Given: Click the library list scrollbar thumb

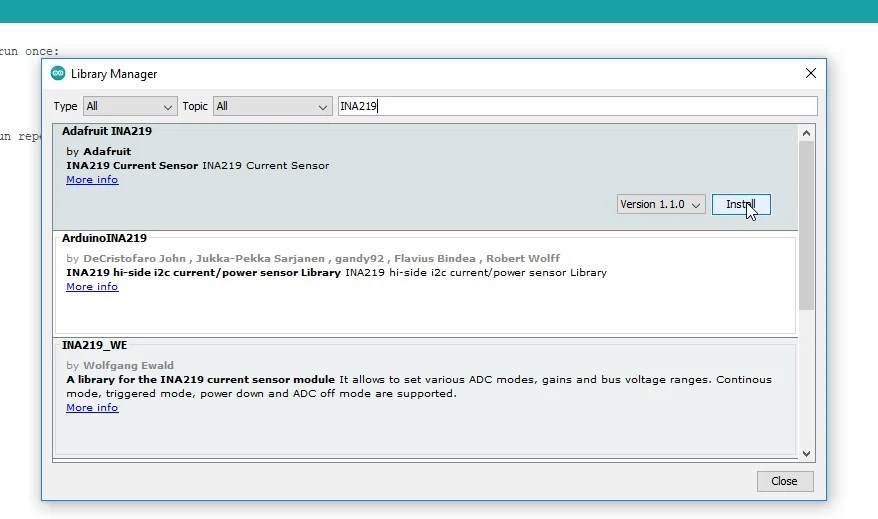Looking at the screenshot, I should [806, 225].
